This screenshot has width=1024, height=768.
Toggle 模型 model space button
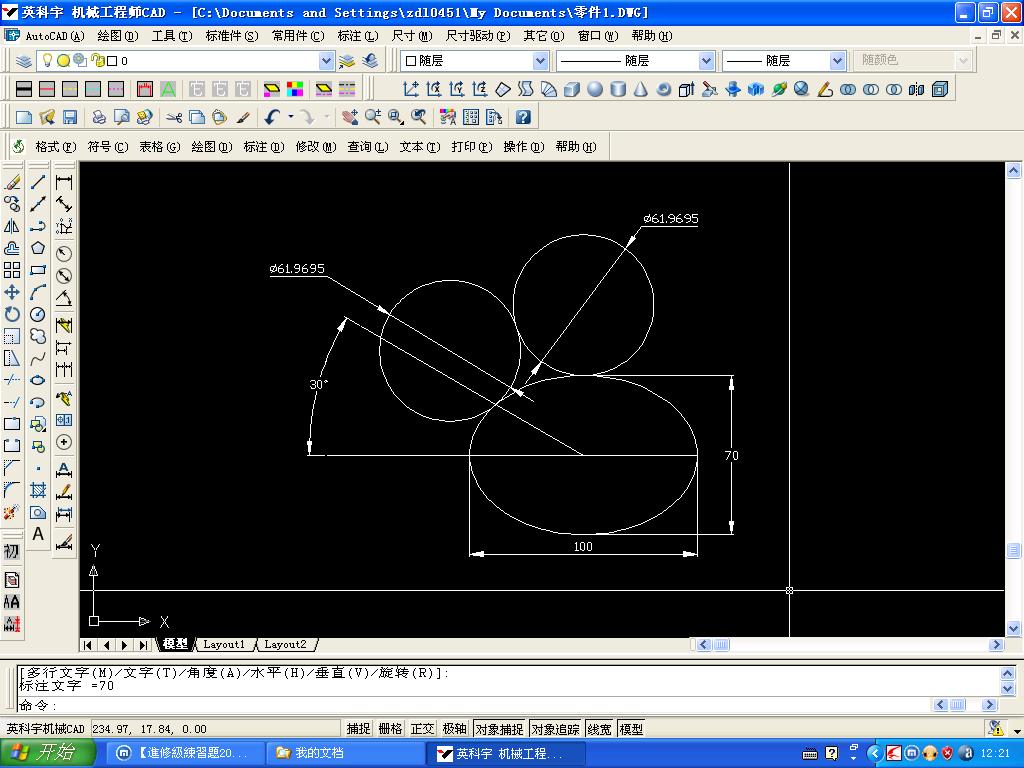coord(631,729)
